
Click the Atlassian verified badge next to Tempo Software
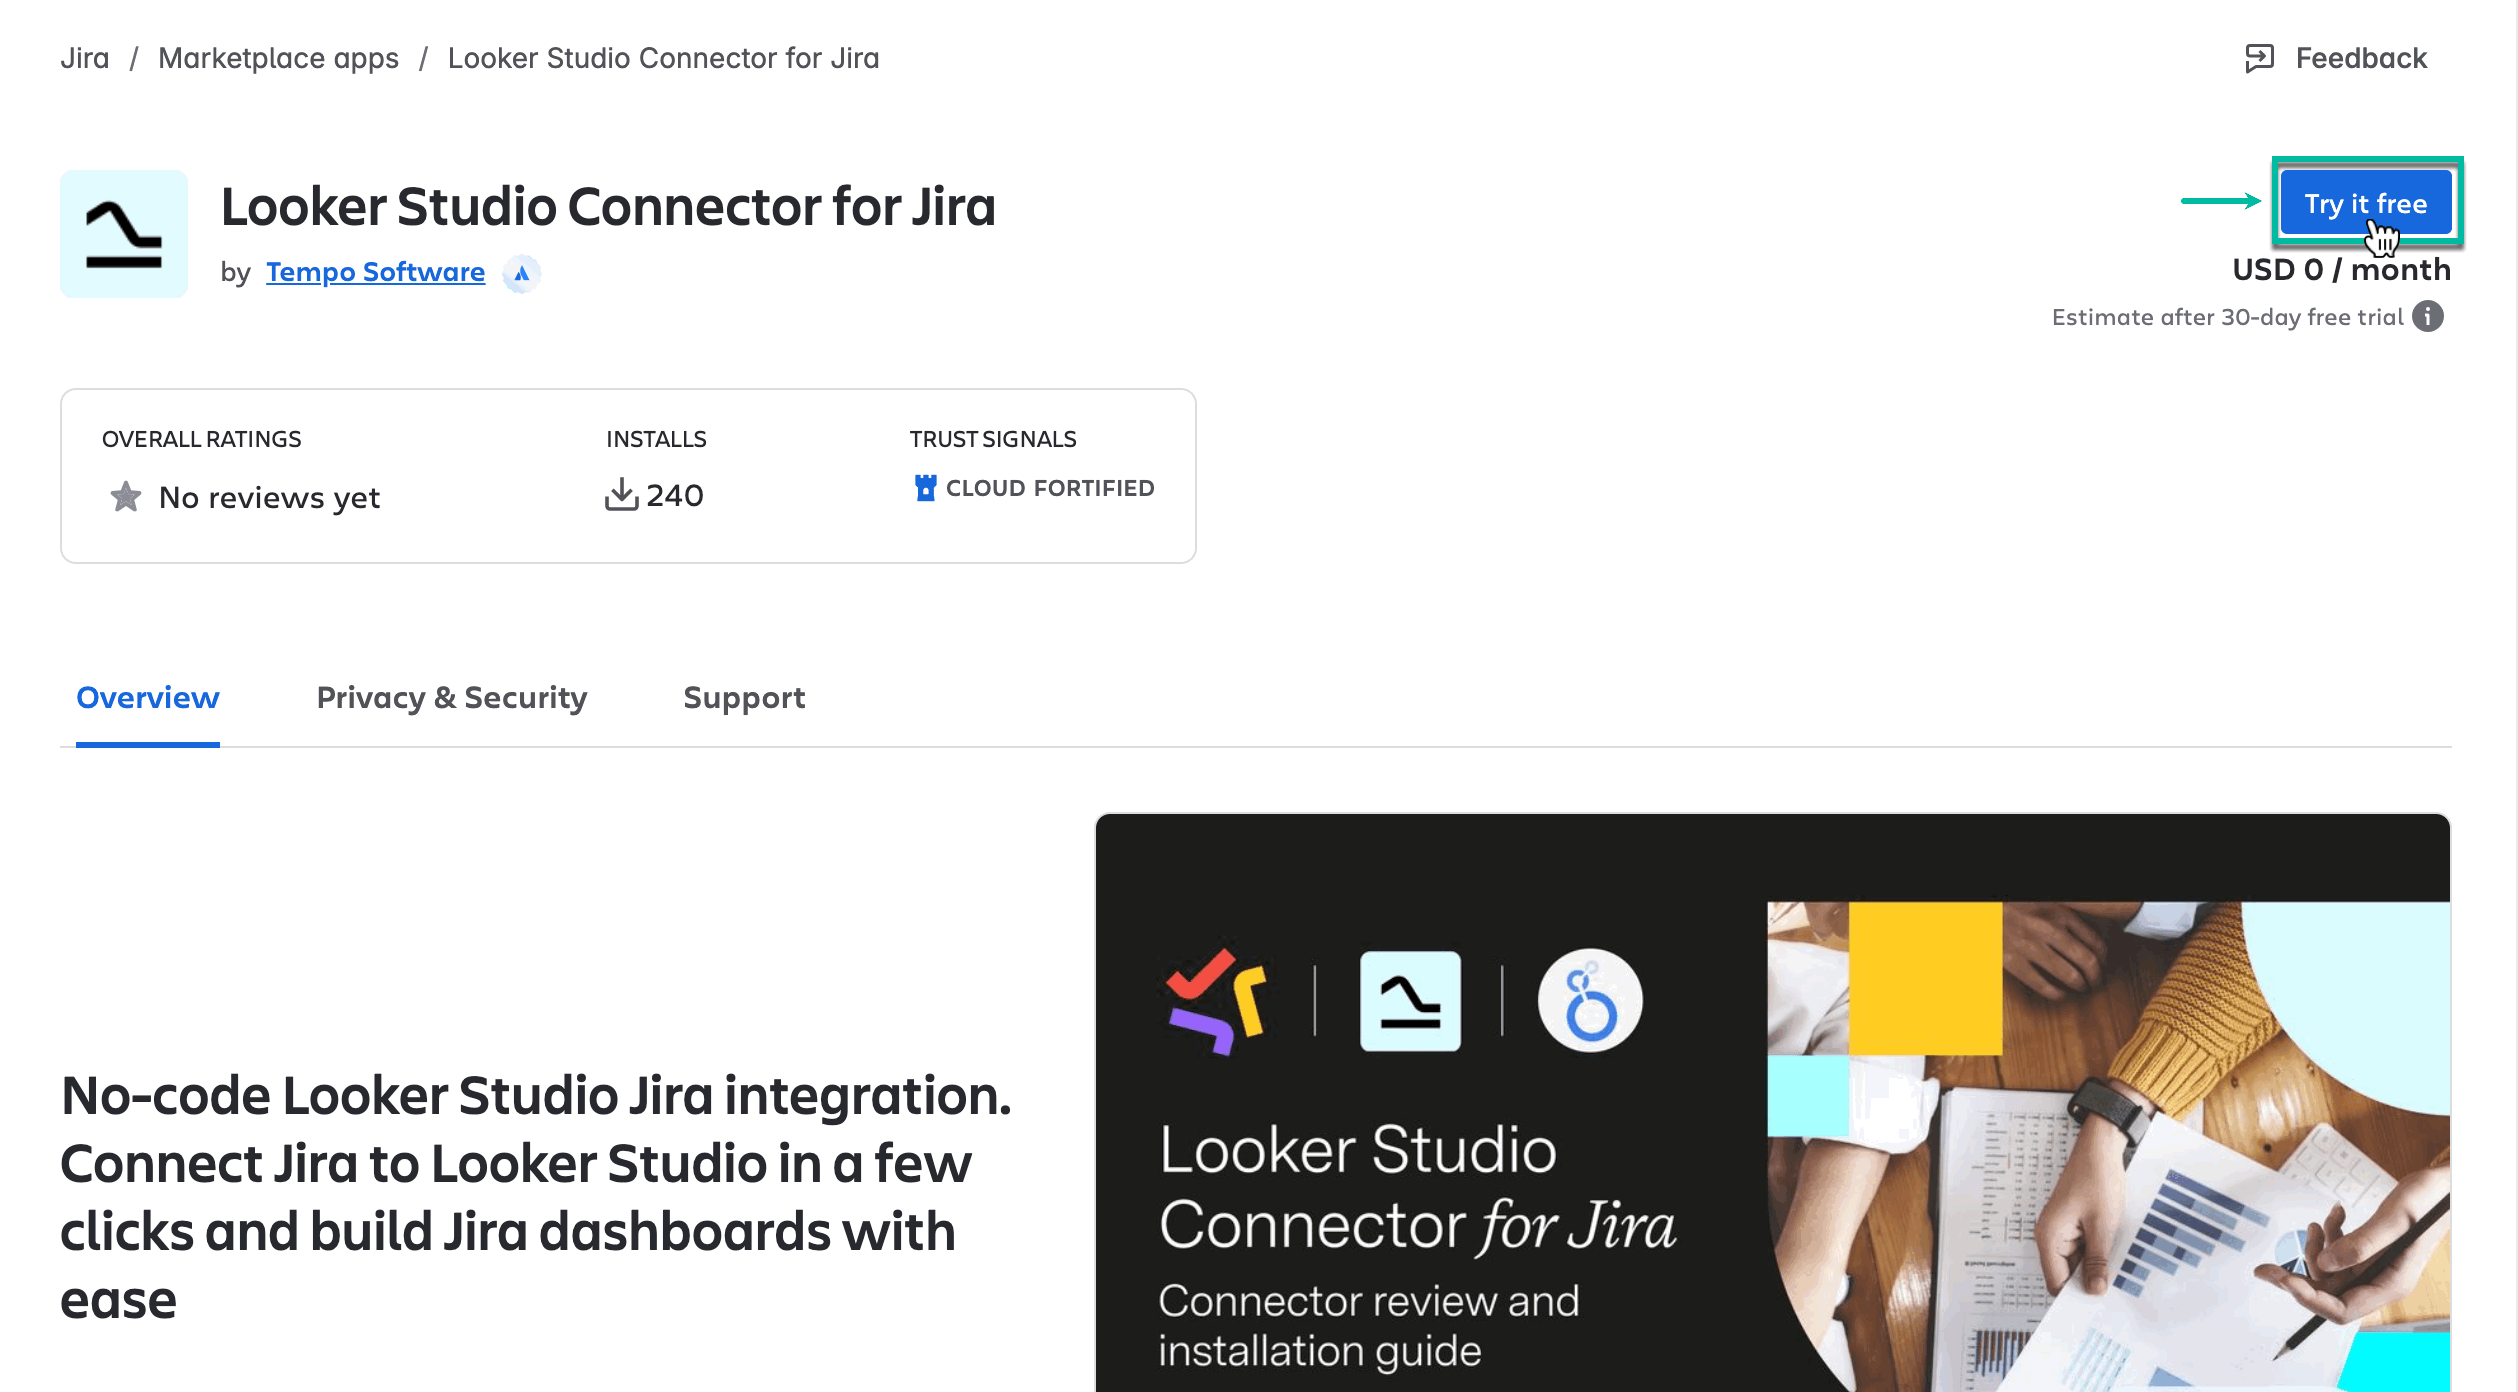[x=522, y=272]
